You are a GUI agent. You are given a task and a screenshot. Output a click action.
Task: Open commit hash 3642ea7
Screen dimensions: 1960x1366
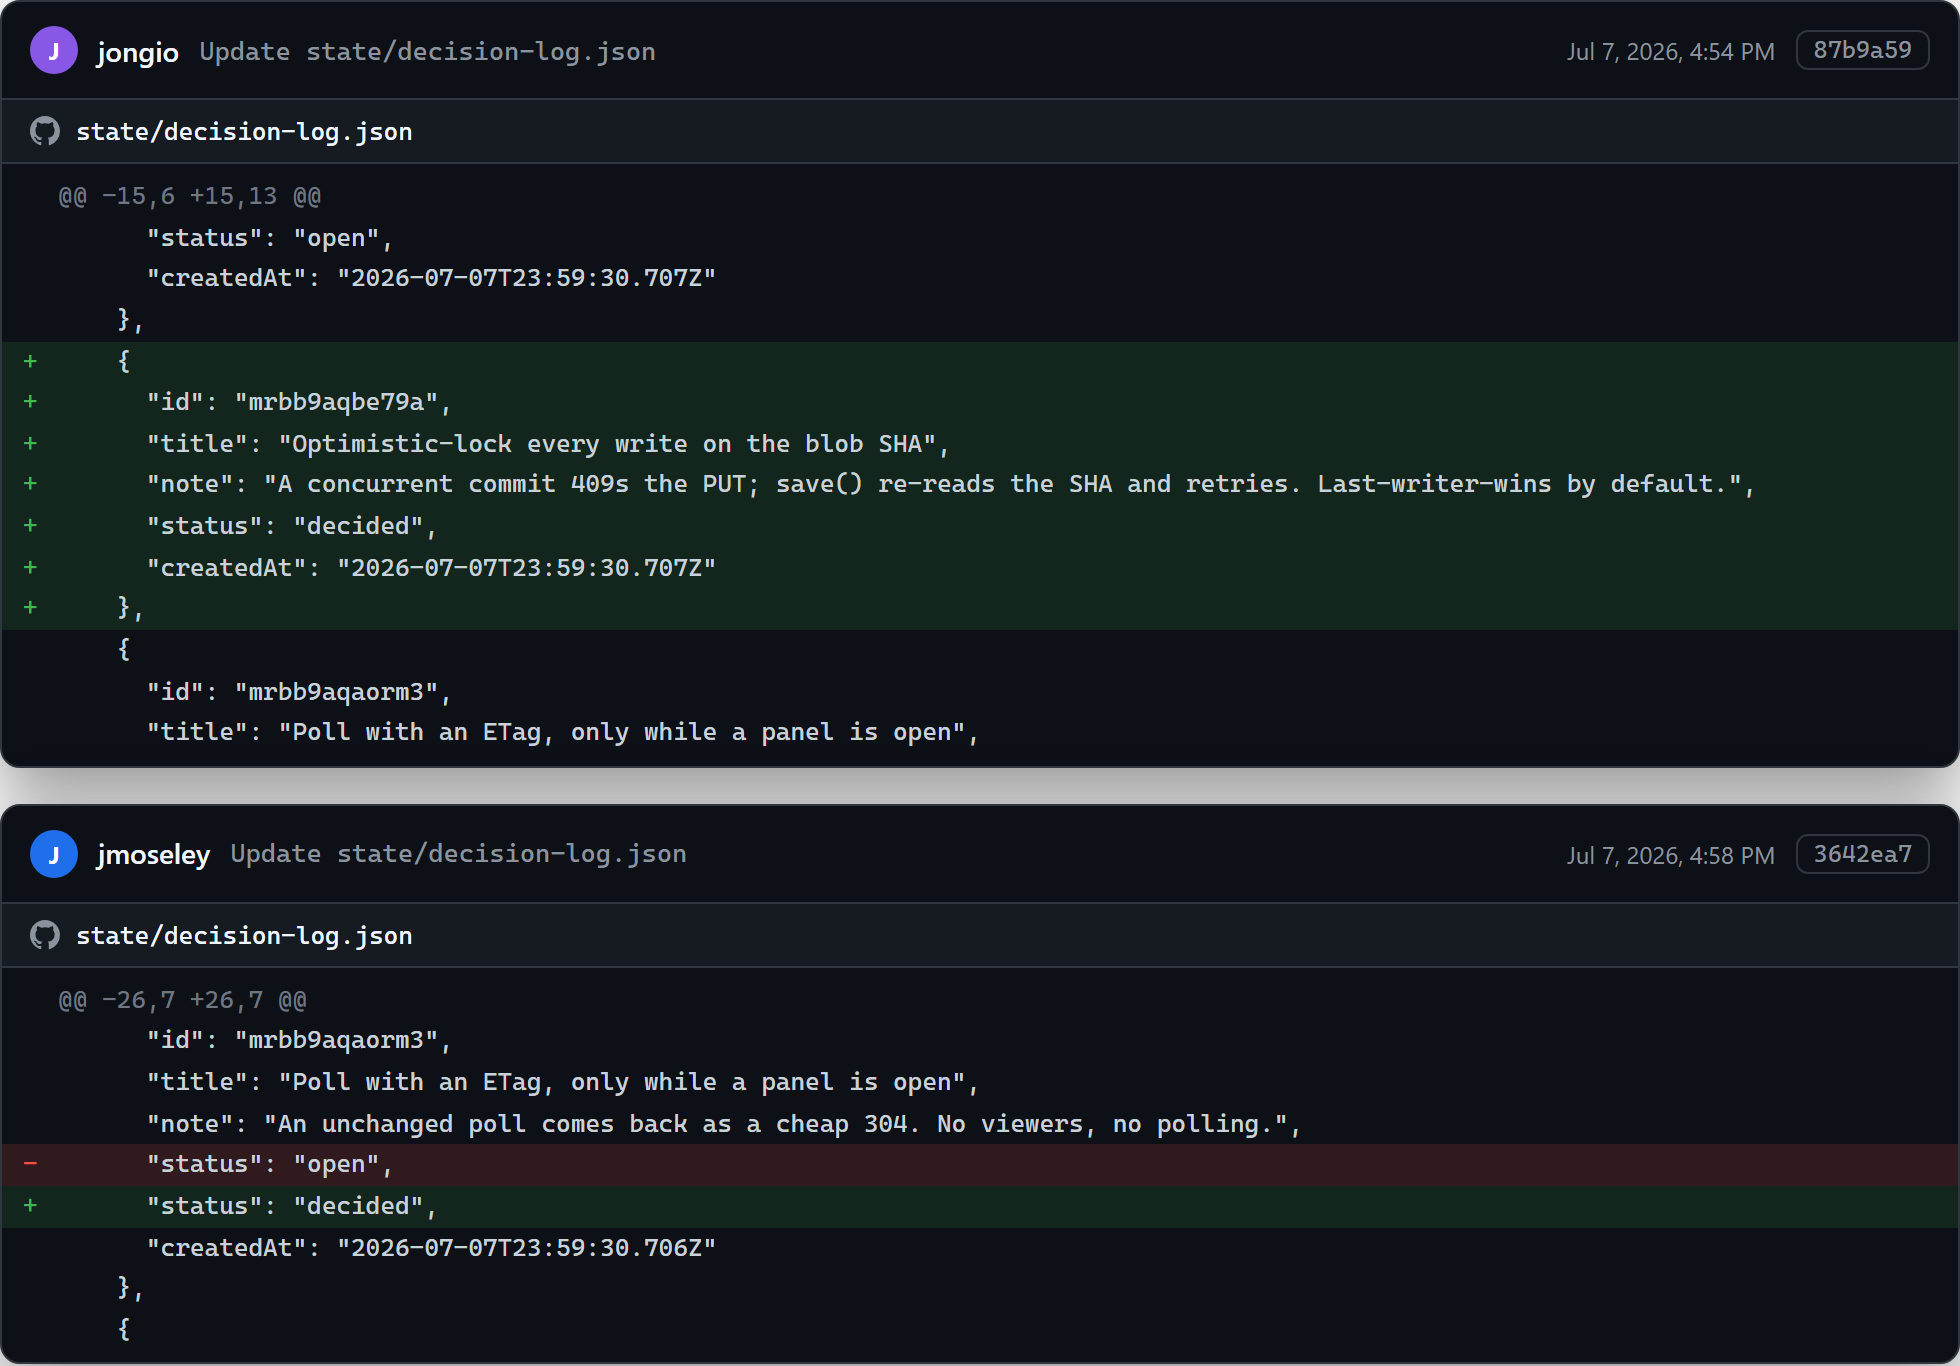click(x=1862, y=854)
